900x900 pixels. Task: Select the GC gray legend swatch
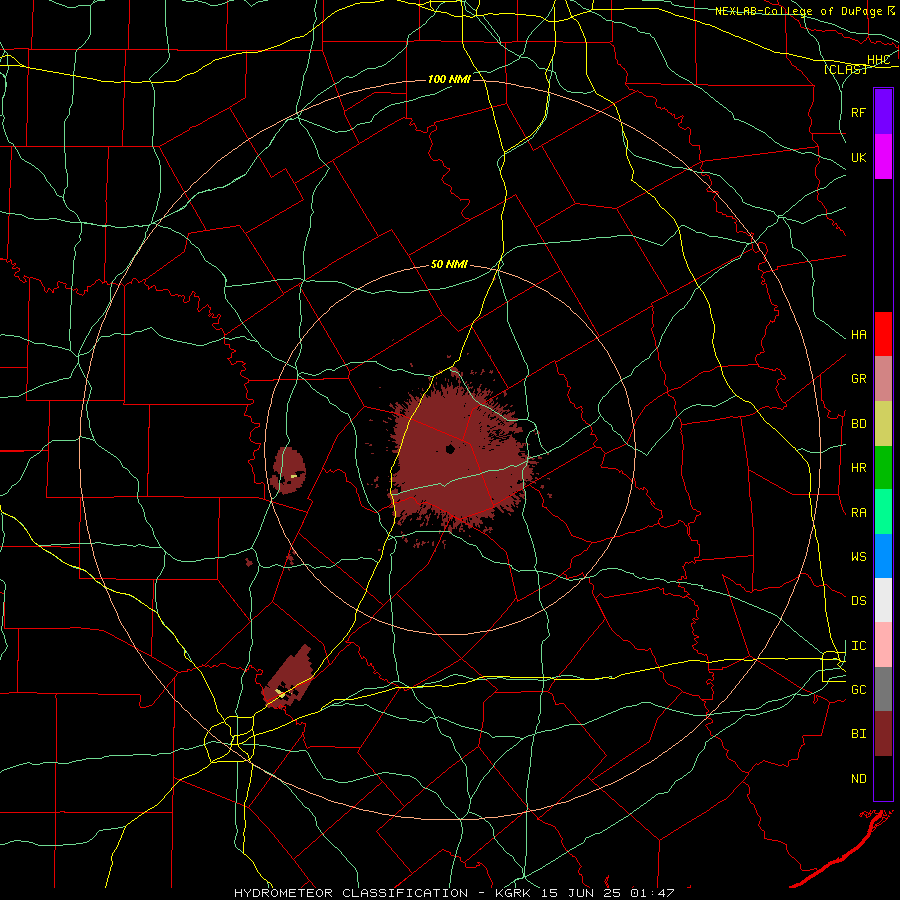point(883,689)
